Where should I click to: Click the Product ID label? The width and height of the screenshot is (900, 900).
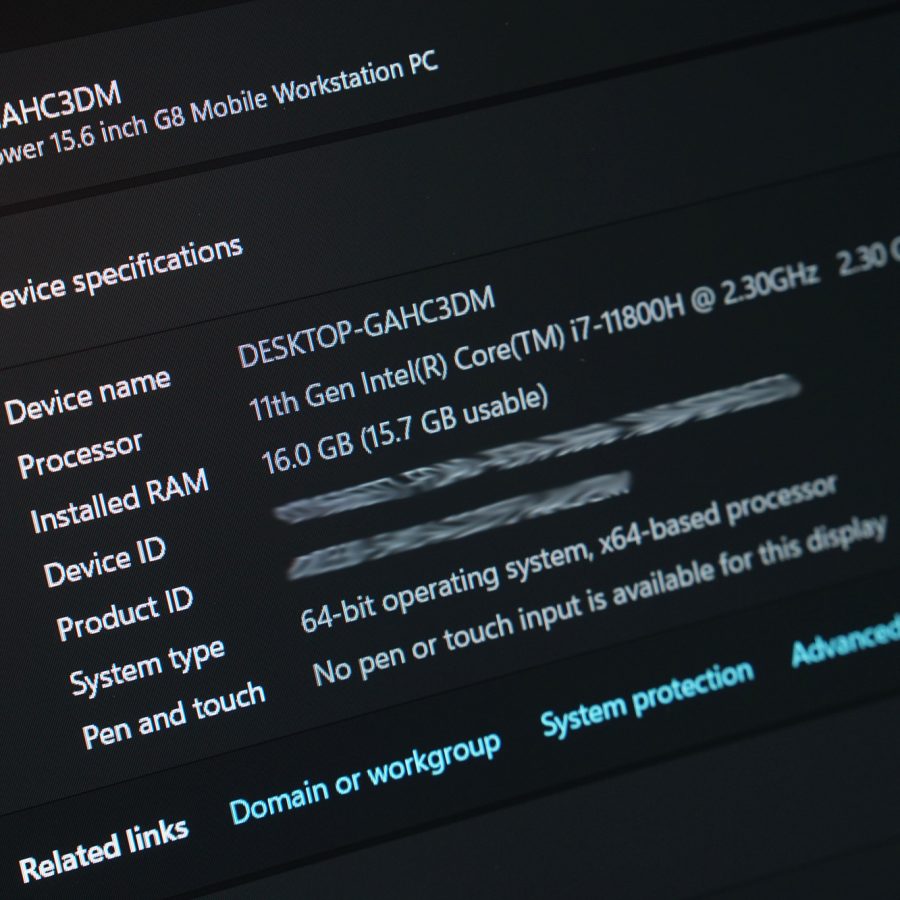tap(125, 613)
